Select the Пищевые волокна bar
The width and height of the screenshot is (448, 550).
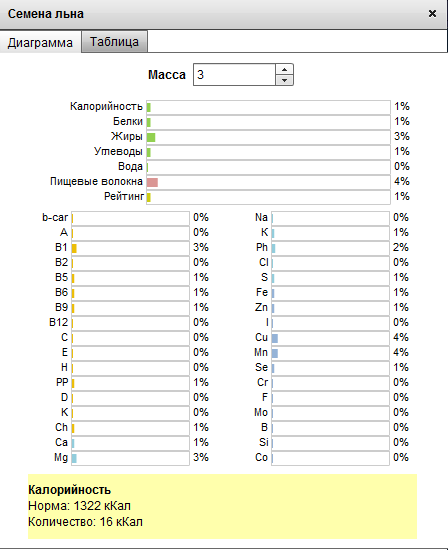[x=268, y=182]
